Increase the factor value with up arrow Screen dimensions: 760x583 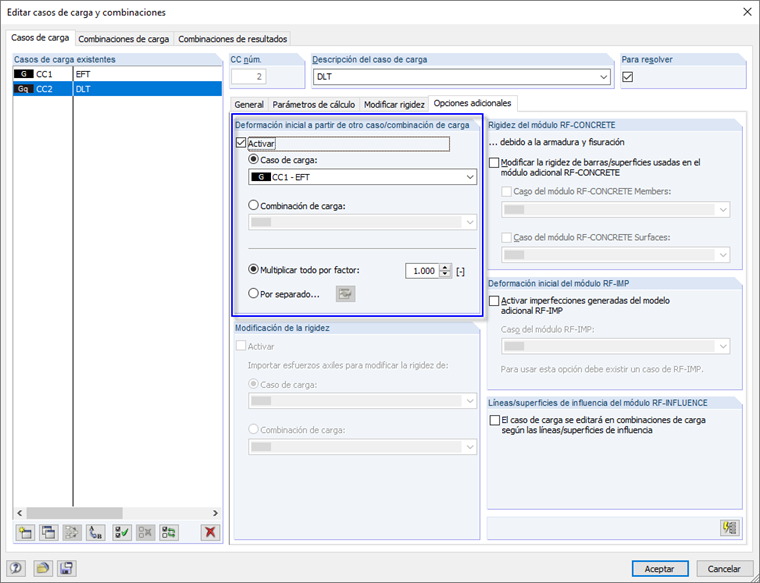(445, 267)
